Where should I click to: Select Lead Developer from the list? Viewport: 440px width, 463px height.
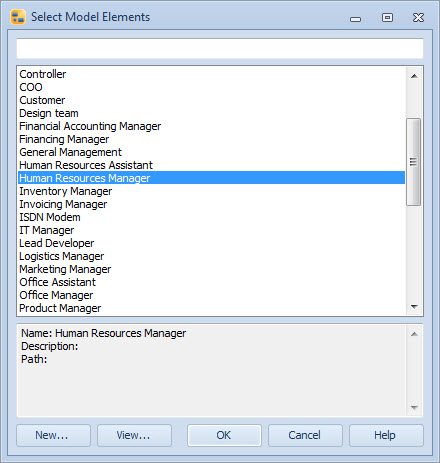pyautogui.click(x=56, y=243)
